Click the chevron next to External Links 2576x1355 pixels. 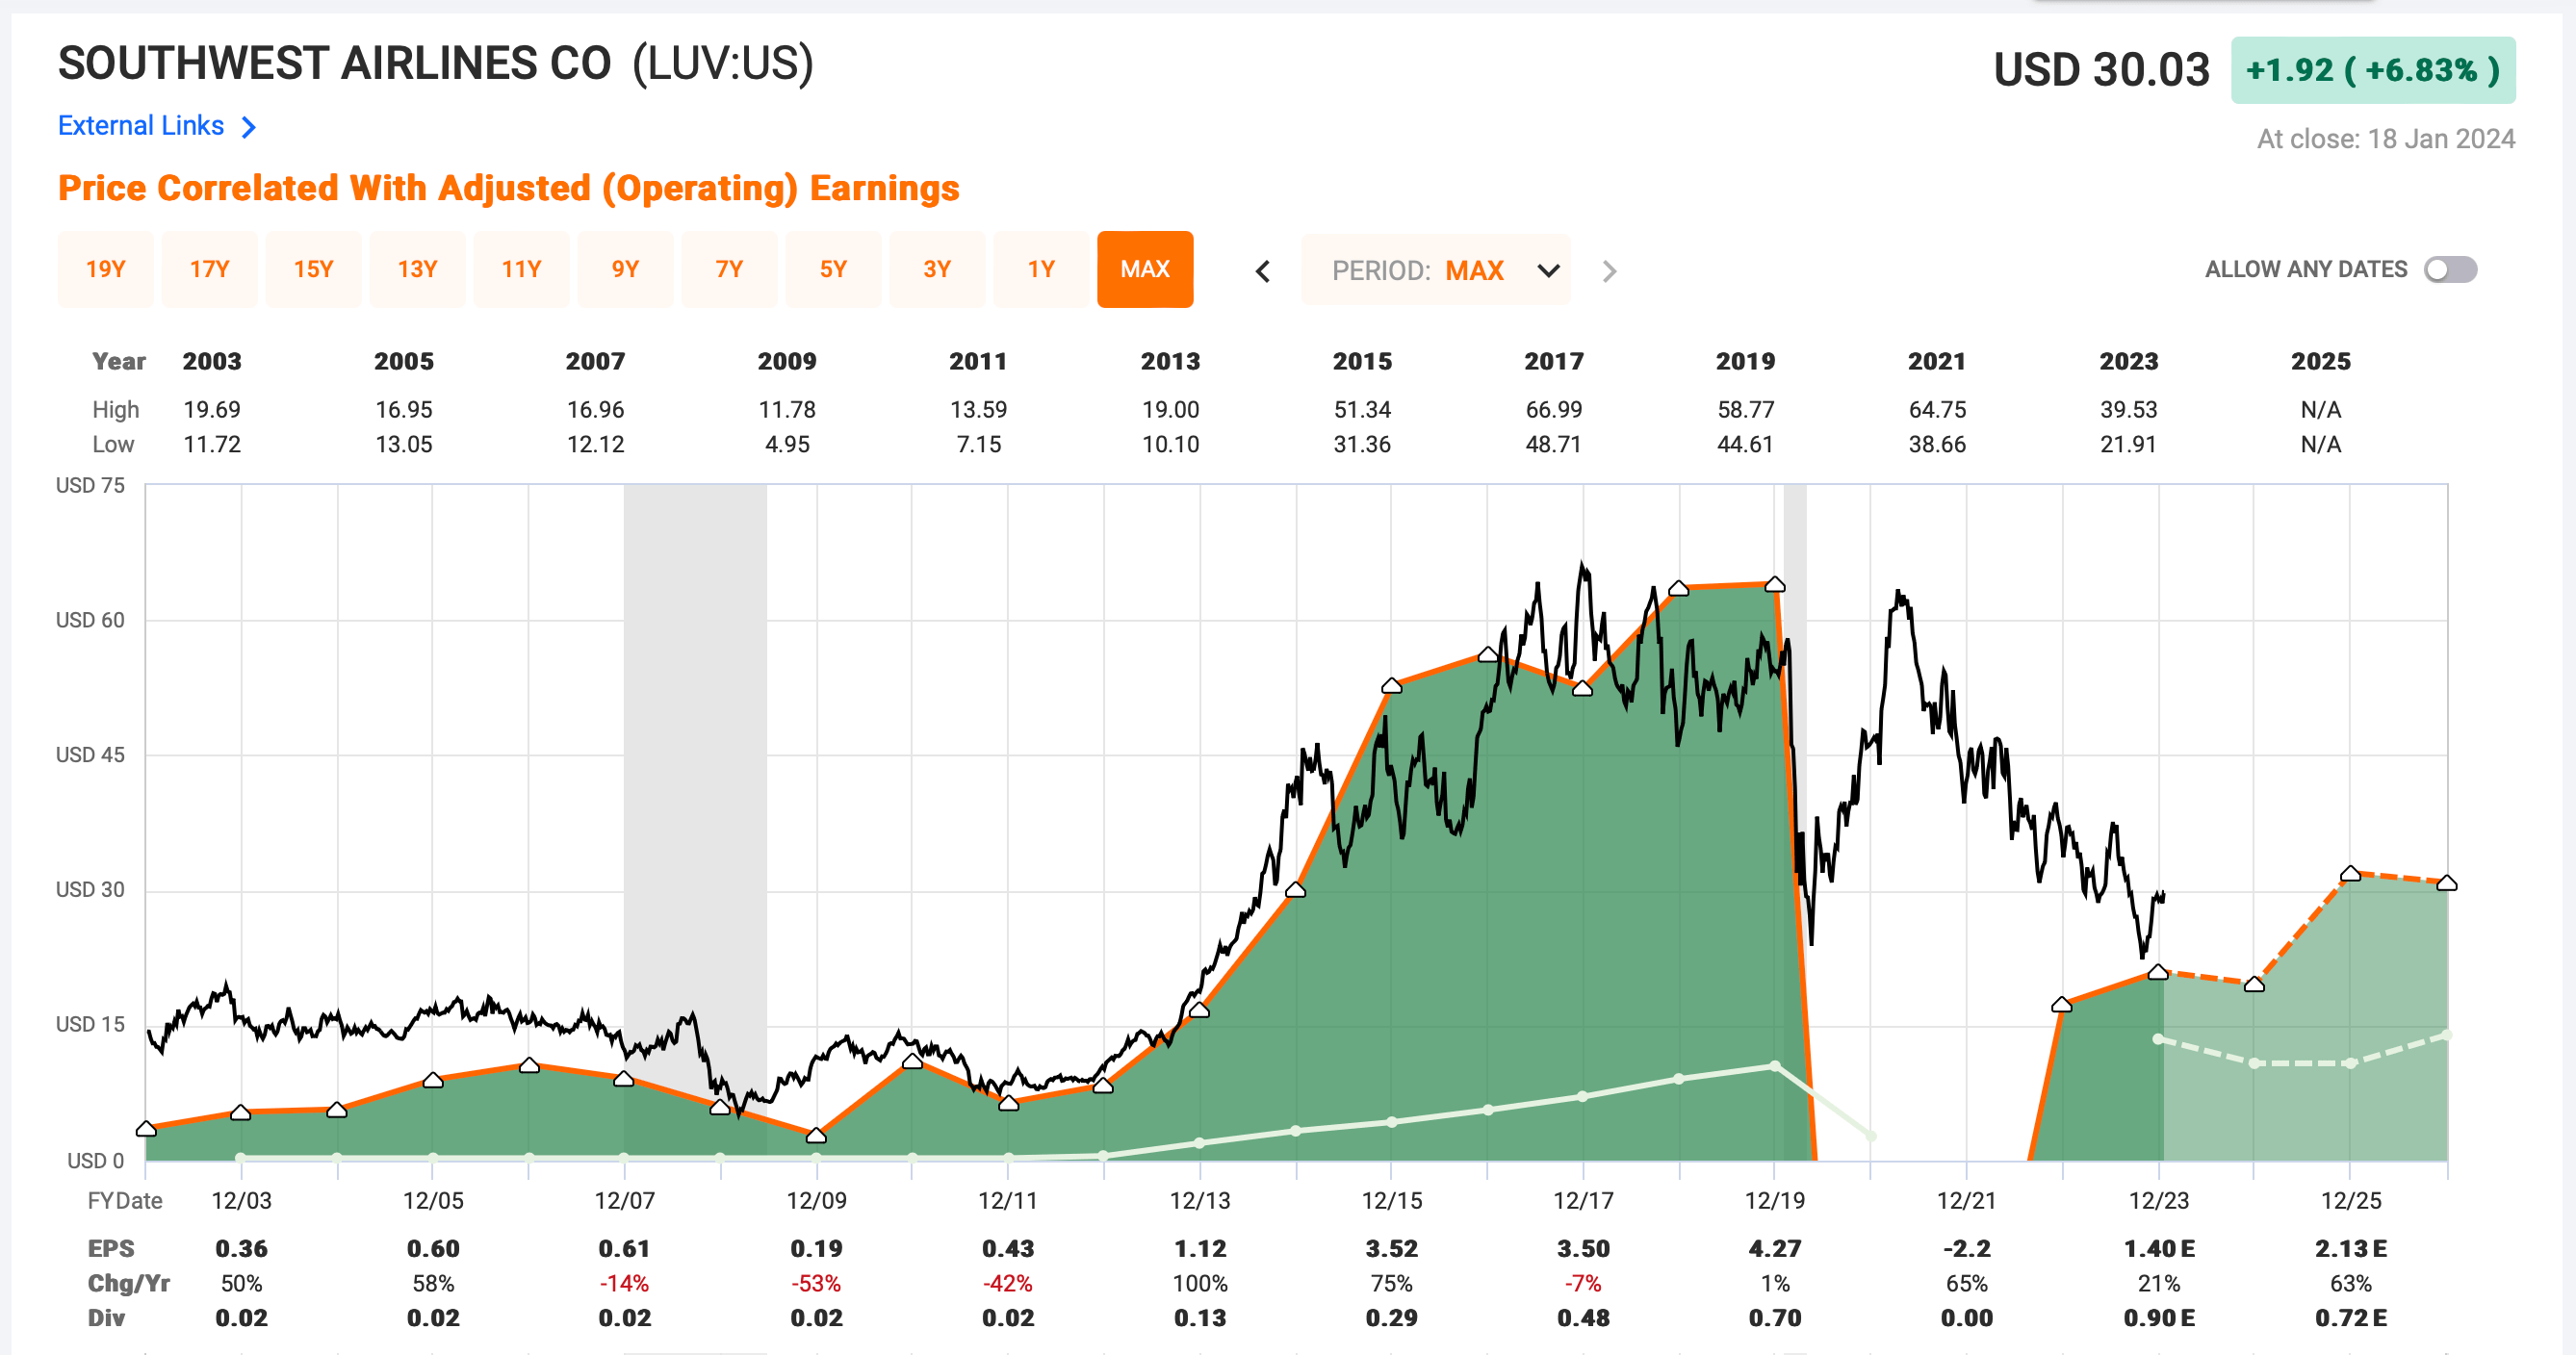click(x=249, y=127)
